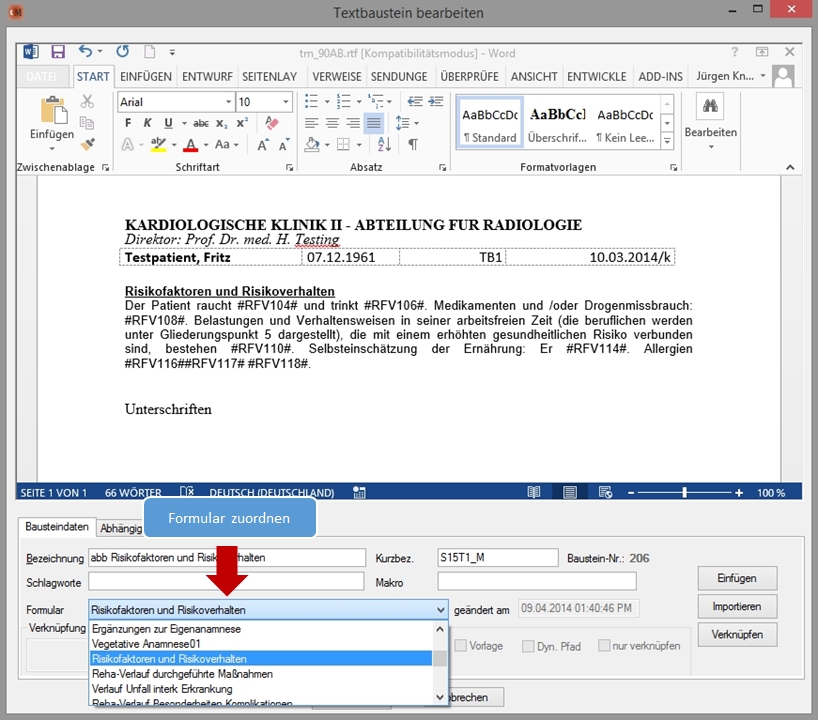The image size is (818, 720).
Task: Click the zoom out minus button
Action: pos(631,493)
